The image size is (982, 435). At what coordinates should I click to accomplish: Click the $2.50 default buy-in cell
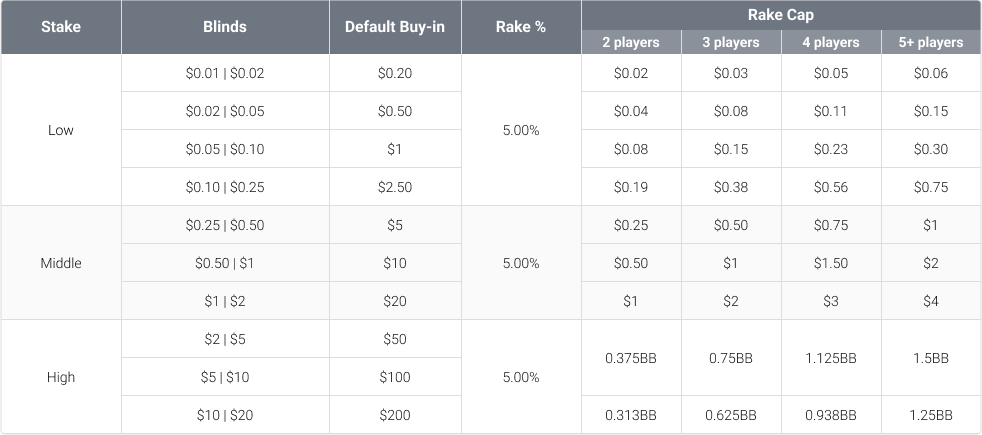click(395, 187)
